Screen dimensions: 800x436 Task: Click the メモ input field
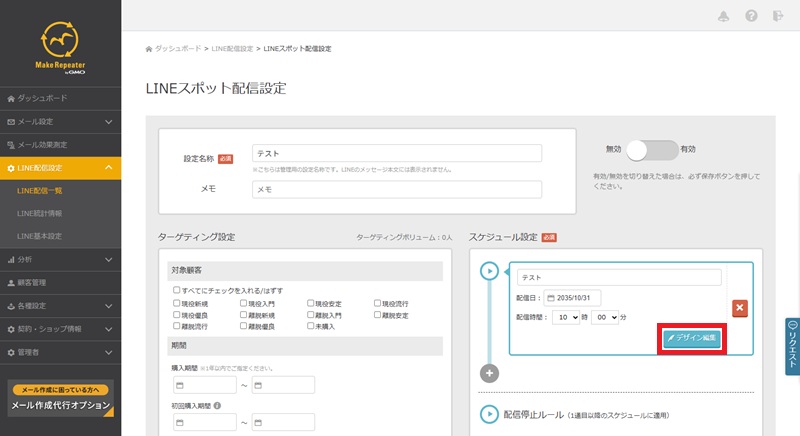pos(397,190)
